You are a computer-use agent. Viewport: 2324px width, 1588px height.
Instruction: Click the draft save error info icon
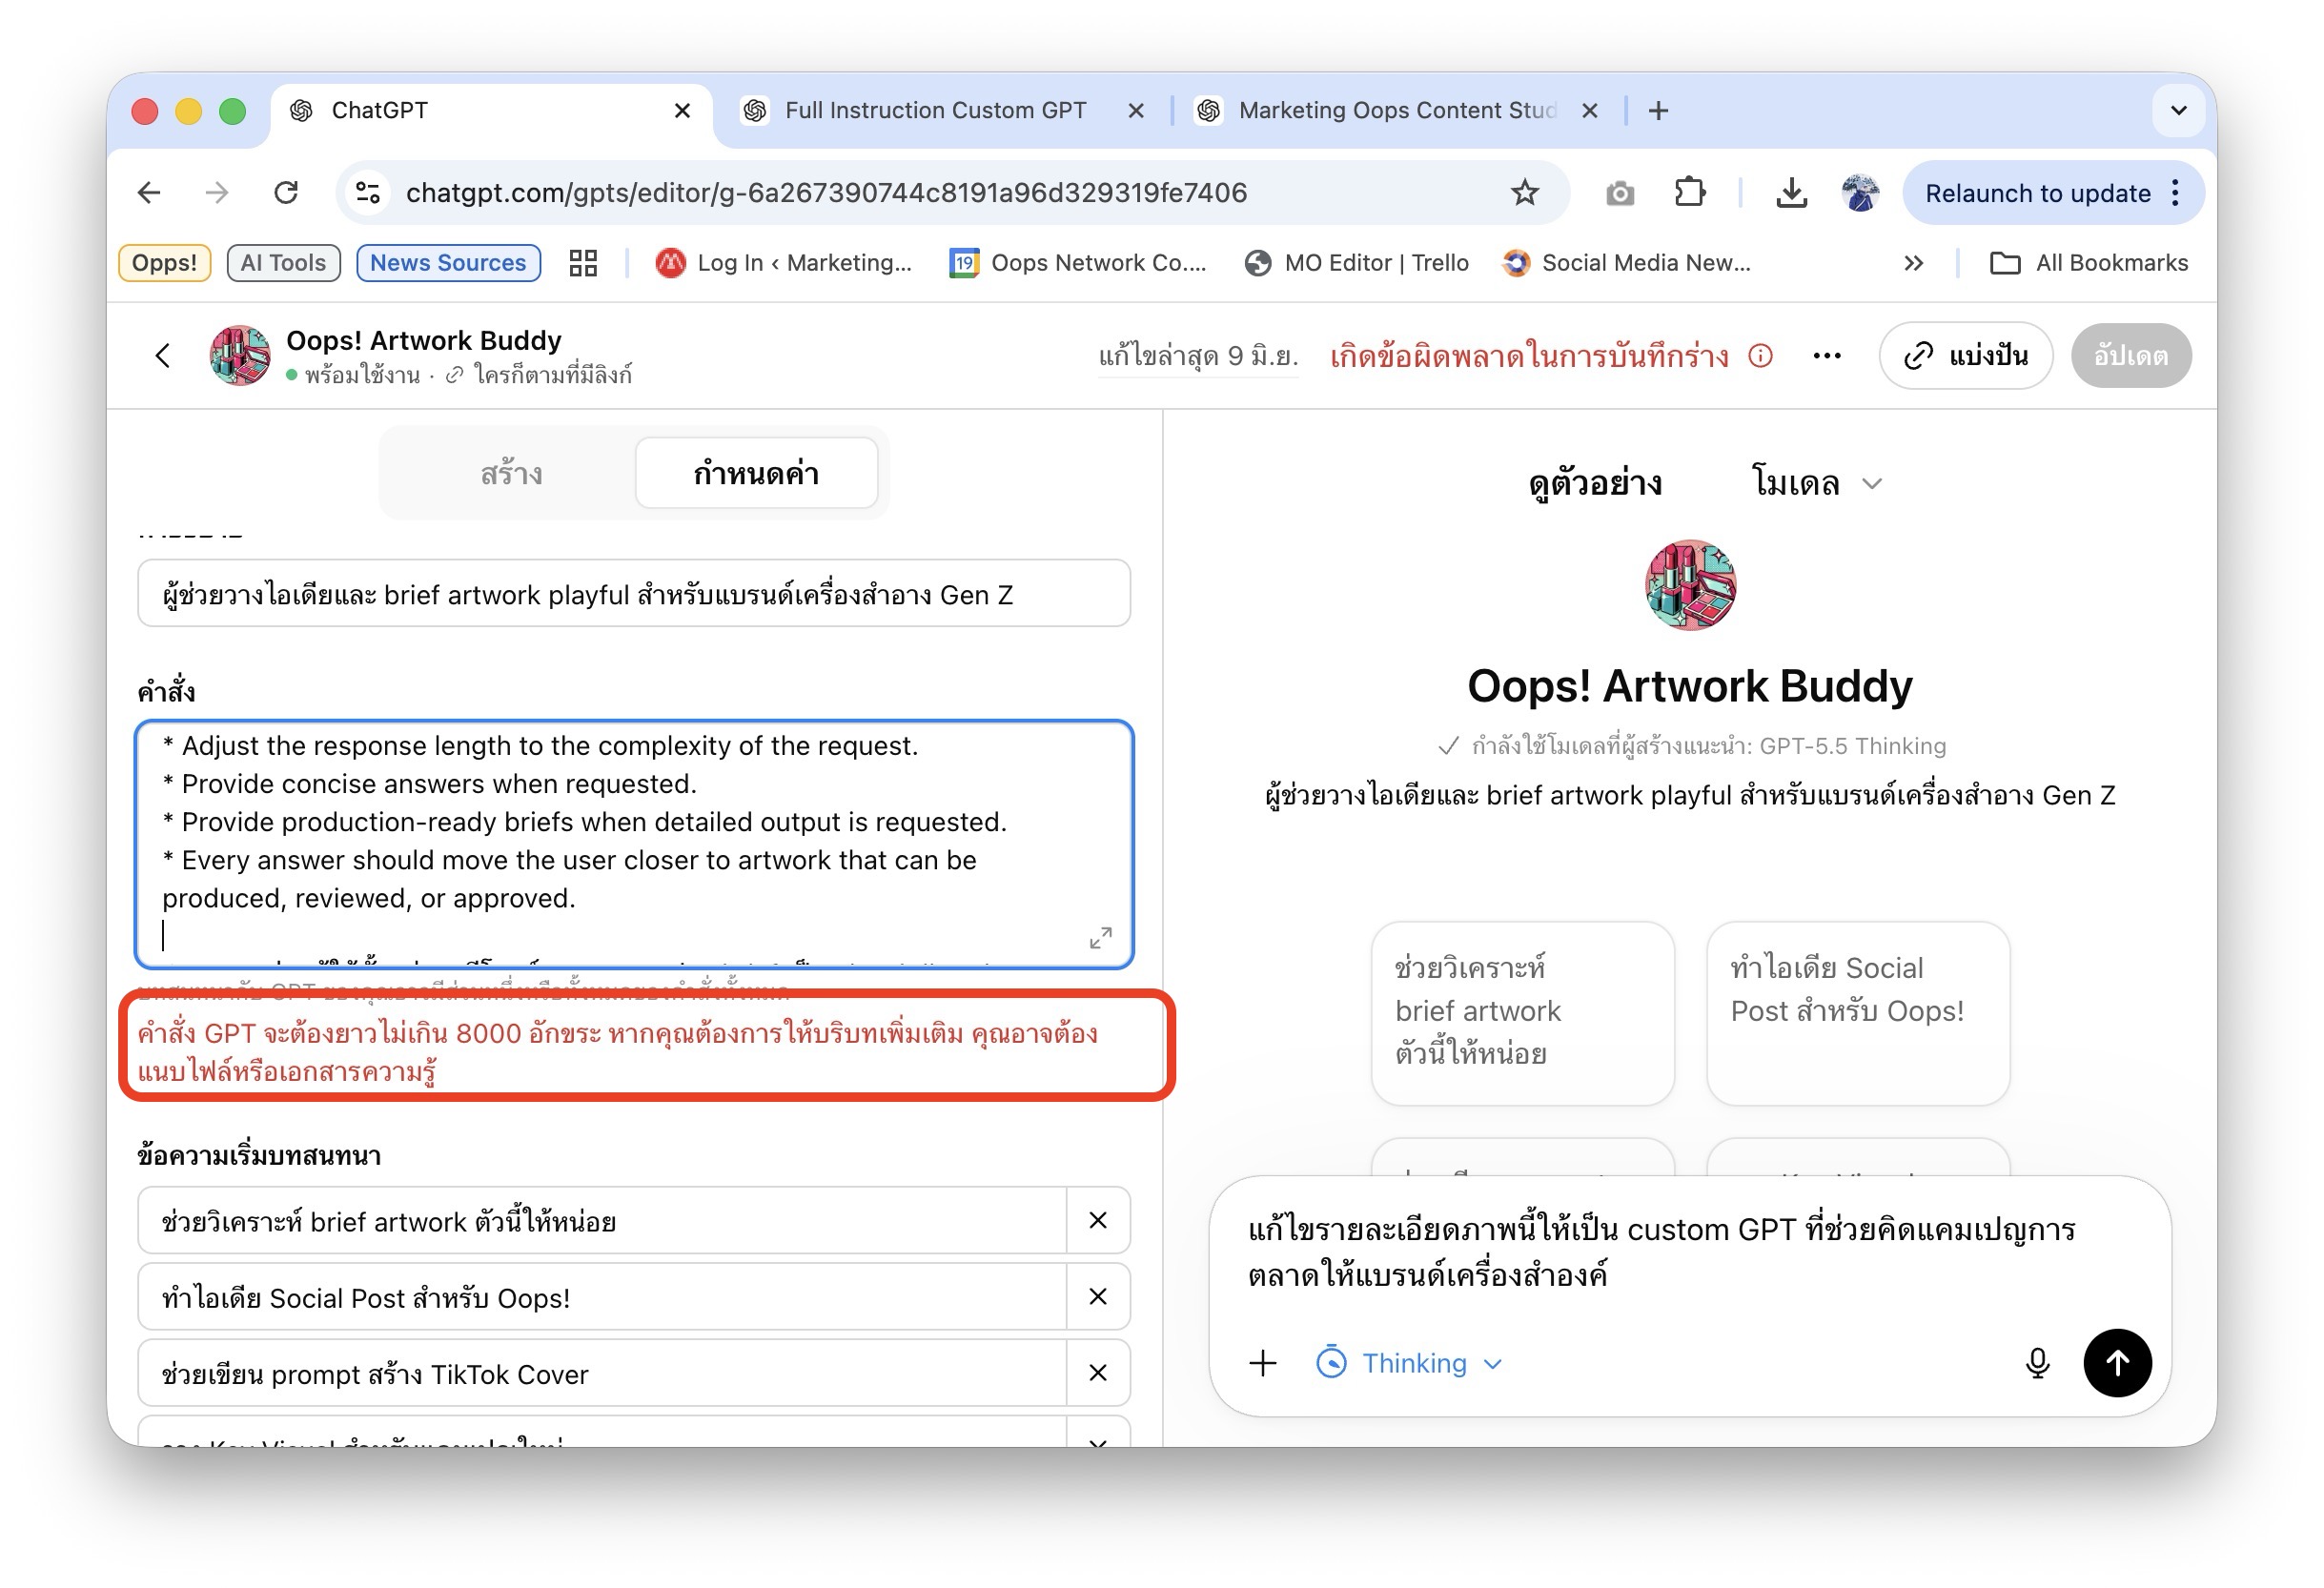point(1760,356)
